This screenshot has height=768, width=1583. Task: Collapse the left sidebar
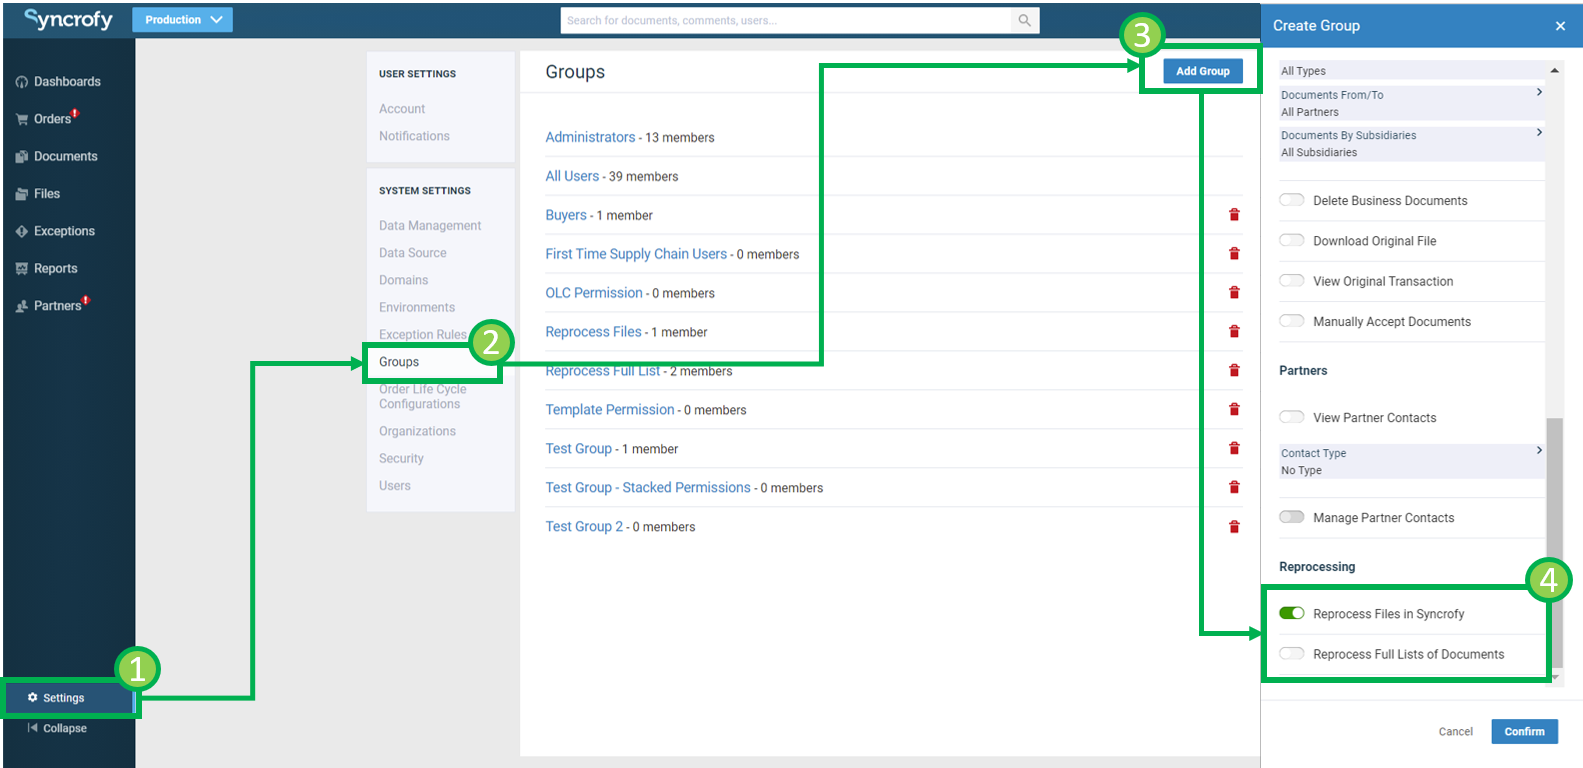pyautogui.click(x=57, y=728)
